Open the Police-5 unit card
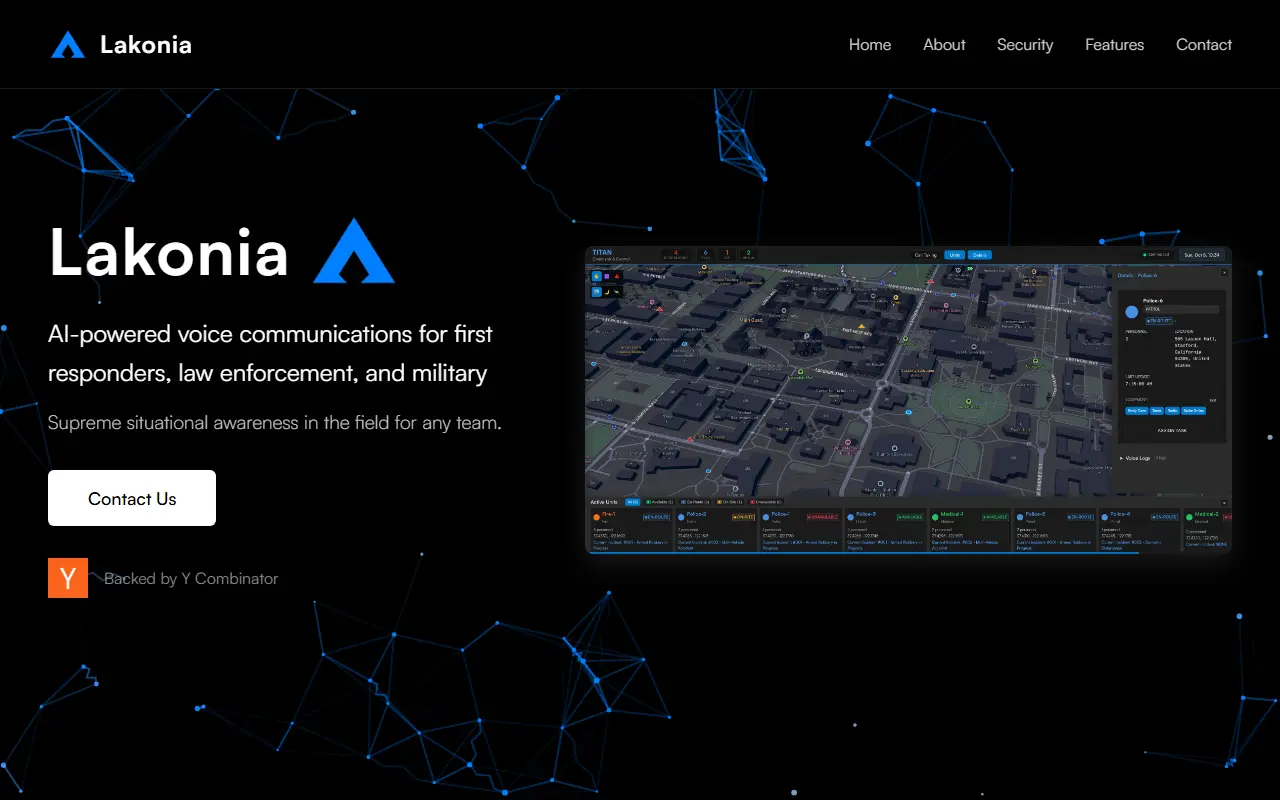 pos(1054,529)
